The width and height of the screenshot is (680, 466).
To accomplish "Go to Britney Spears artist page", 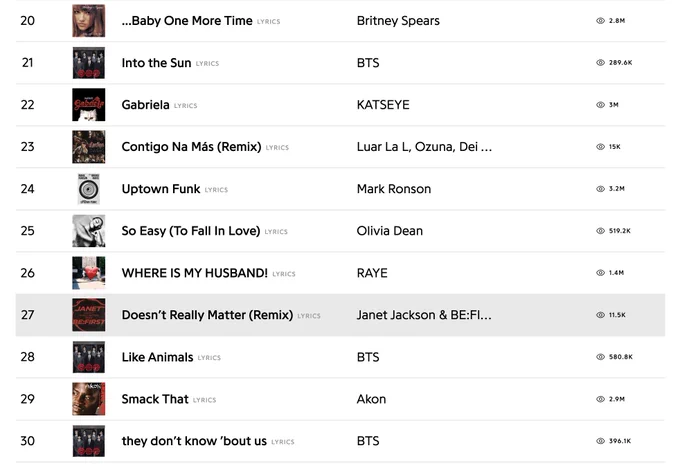I will pyautogui.click(x=398, y=21).
